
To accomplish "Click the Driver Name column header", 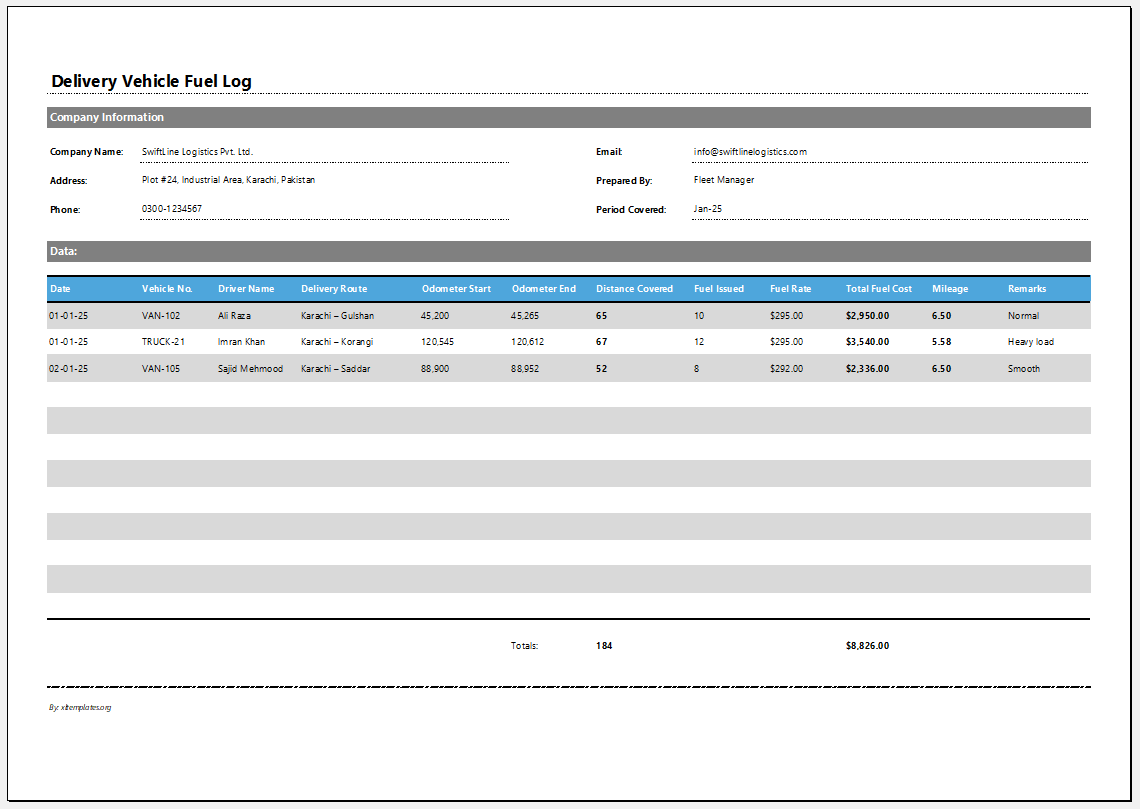I will pyautogui.click(x=246, y=289).
